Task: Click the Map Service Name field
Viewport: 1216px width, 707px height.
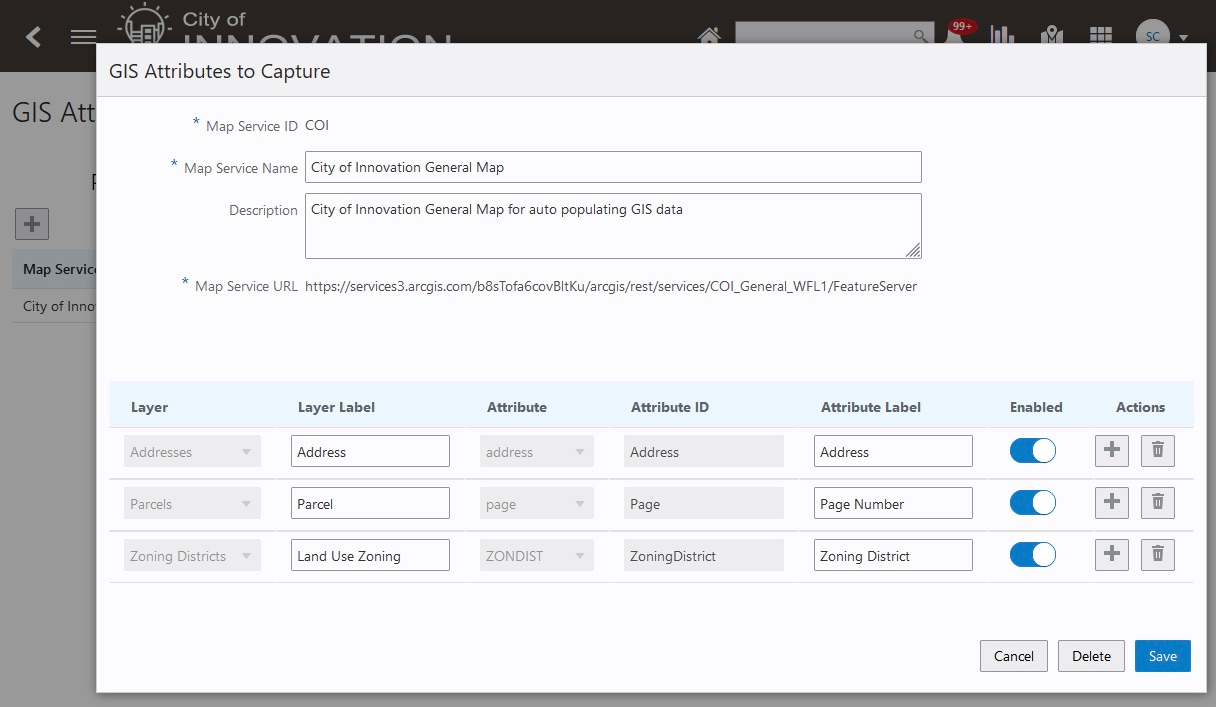Action: (x=612, y=167)
